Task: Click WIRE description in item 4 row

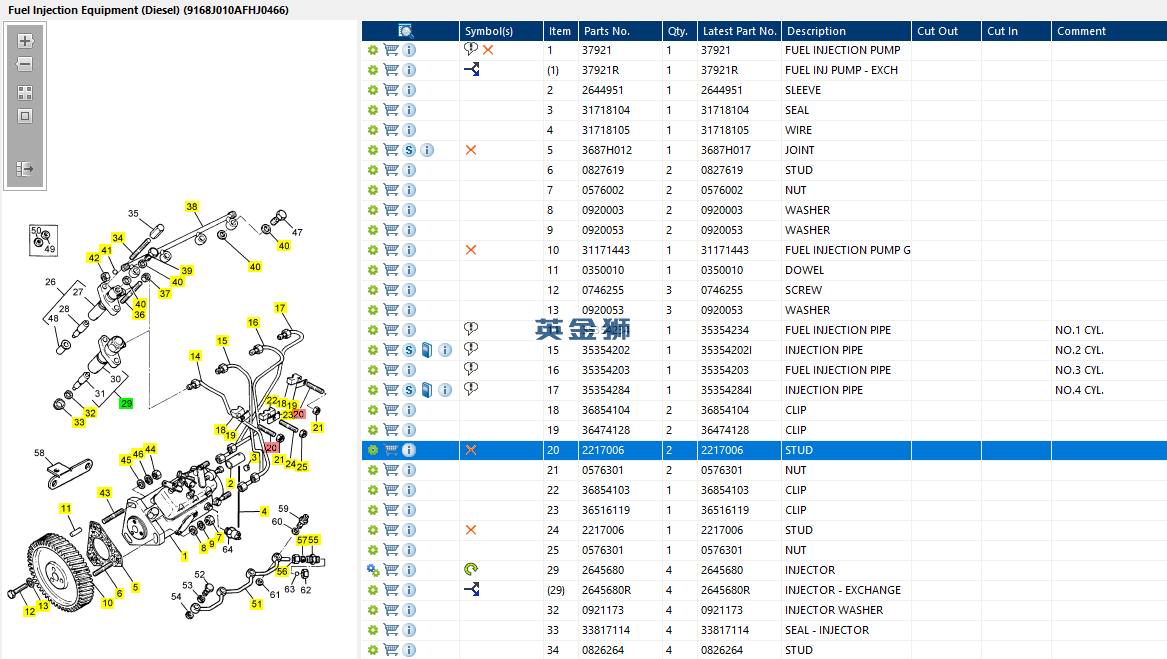Action: 799,130
